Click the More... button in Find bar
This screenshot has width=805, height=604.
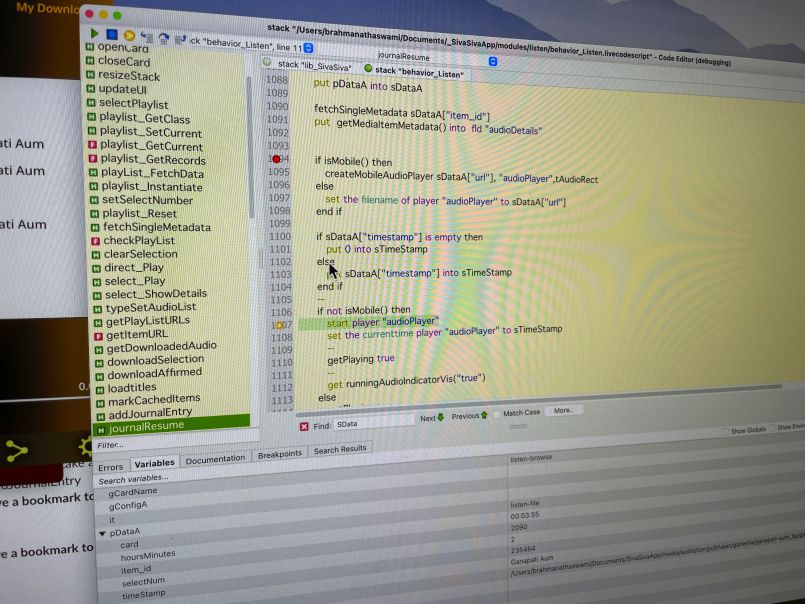point(563,410)
